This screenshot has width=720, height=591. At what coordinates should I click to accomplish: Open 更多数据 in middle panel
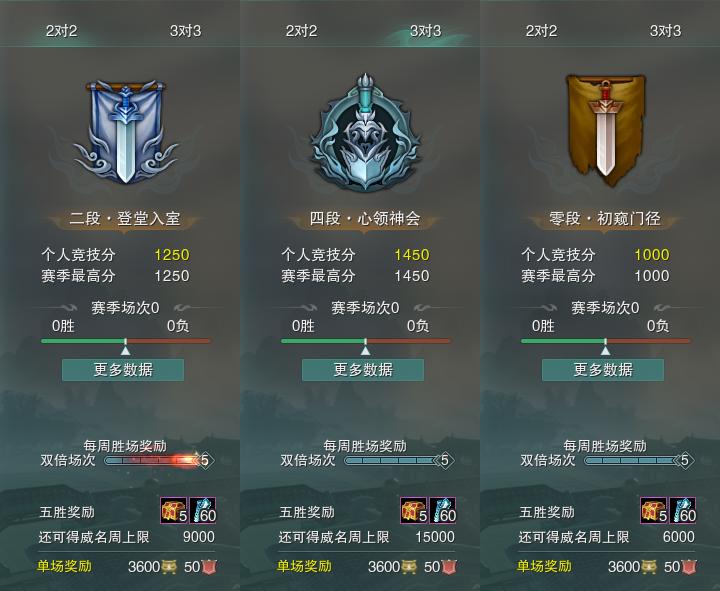363,370
